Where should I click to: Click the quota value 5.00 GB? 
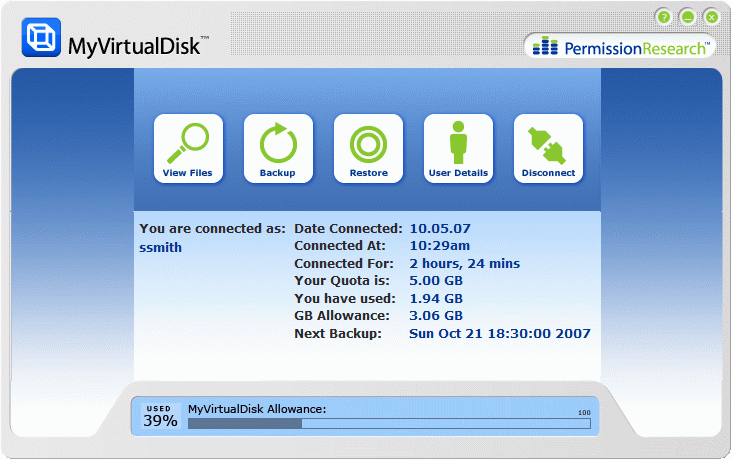pos(436,281)
